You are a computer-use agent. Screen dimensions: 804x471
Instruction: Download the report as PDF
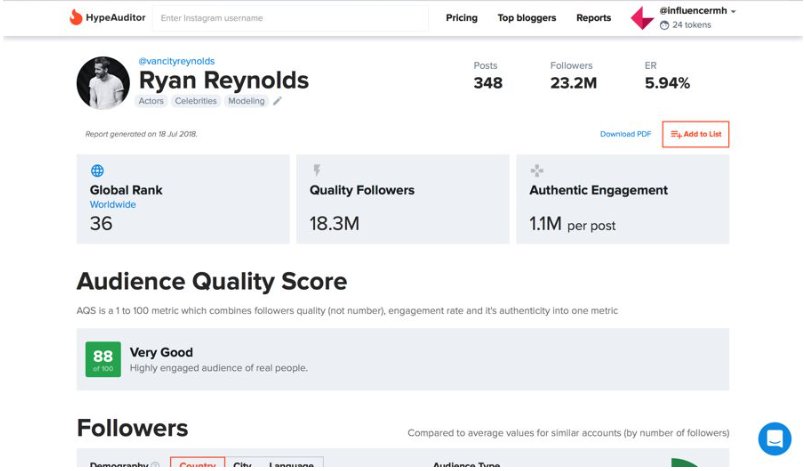click(626, 134)
